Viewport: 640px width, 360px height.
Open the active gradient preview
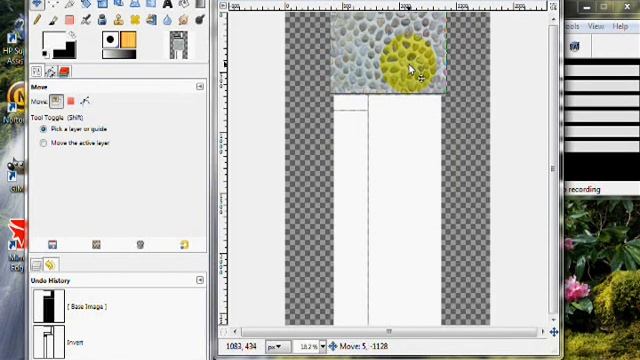119,54
